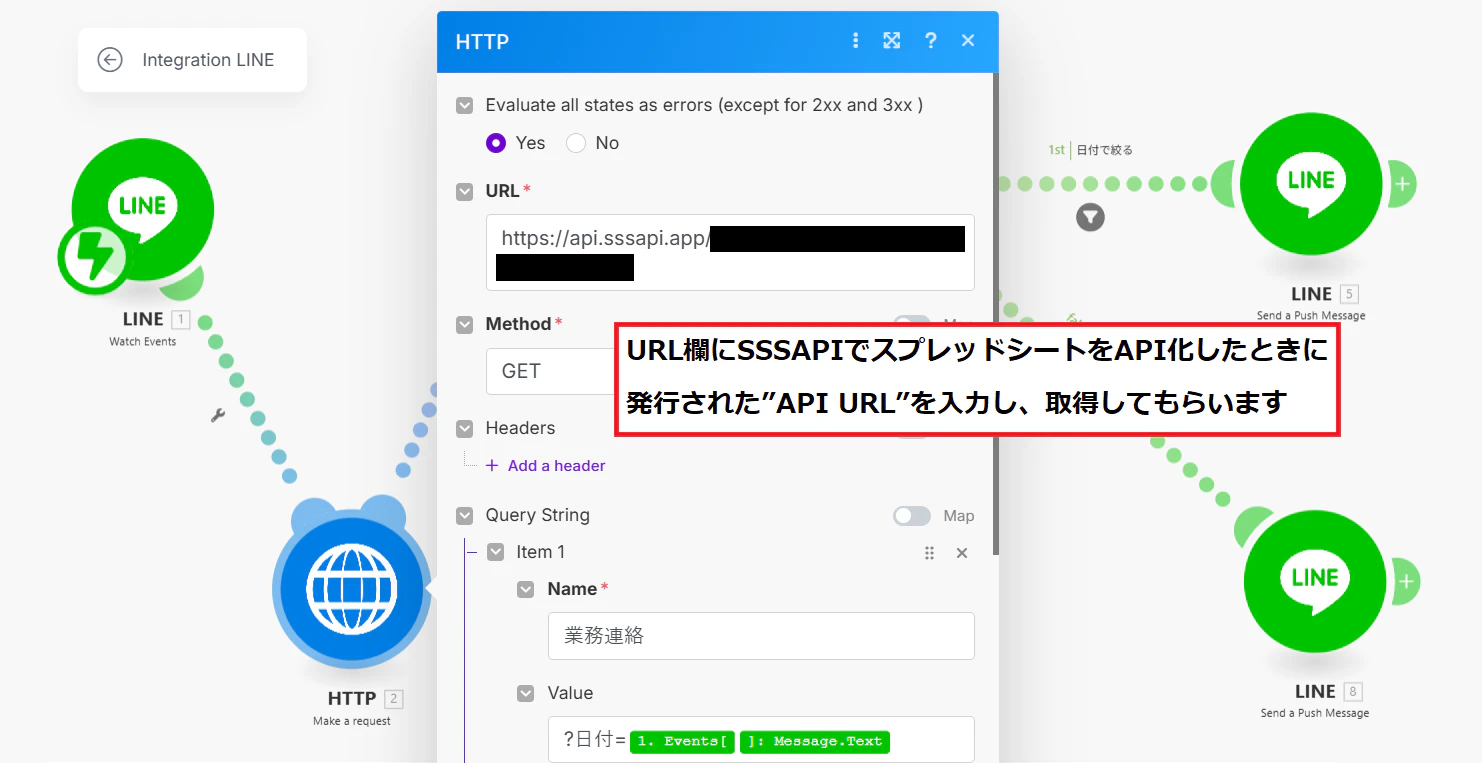Click the drag handle of Item 1
Screen dimensions: 1482x763
(x=929, y=553)
